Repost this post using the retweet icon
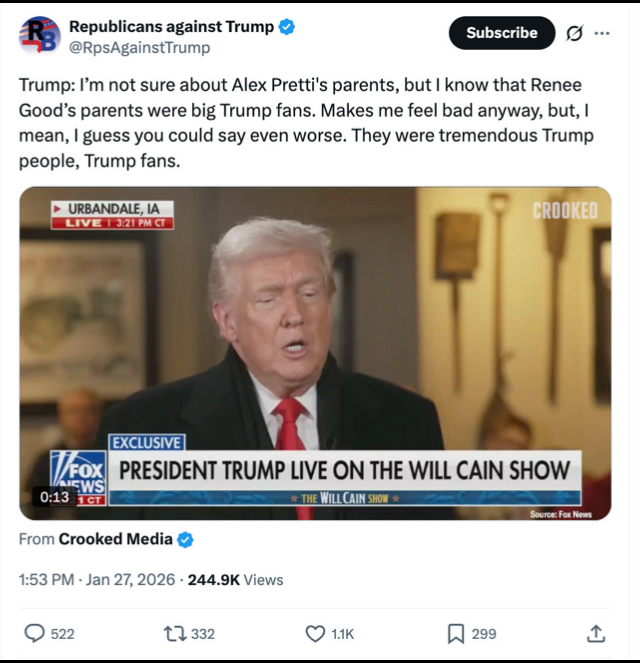Viewport: 640px width, 663px height. coord(175,634)
